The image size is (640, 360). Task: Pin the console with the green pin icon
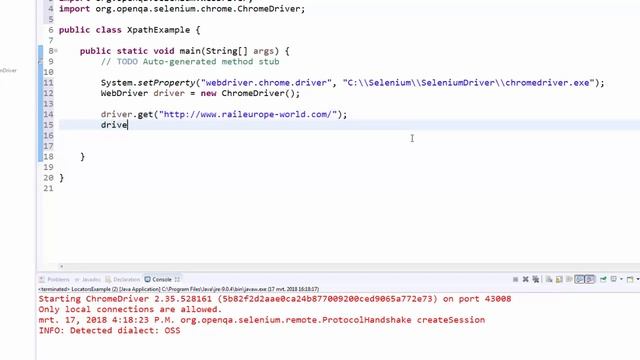pos(603,279)
